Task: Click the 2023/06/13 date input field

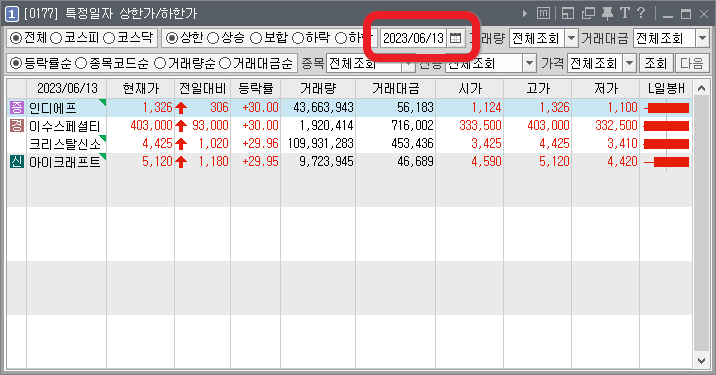Action: (413, 38)
